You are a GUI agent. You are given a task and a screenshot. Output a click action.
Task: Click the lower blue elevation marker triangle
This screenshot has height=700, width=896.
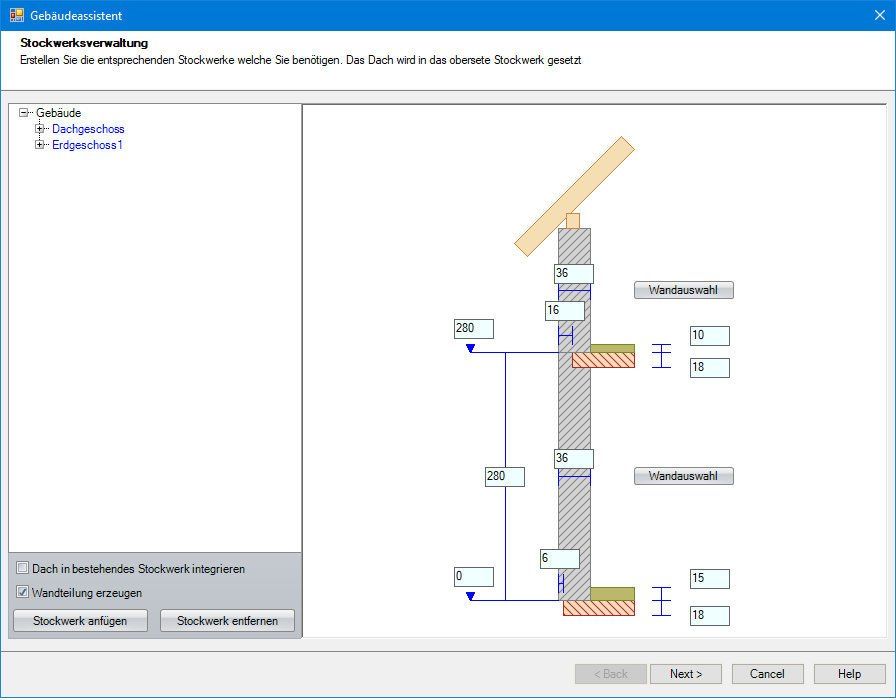tap(470, 596)
